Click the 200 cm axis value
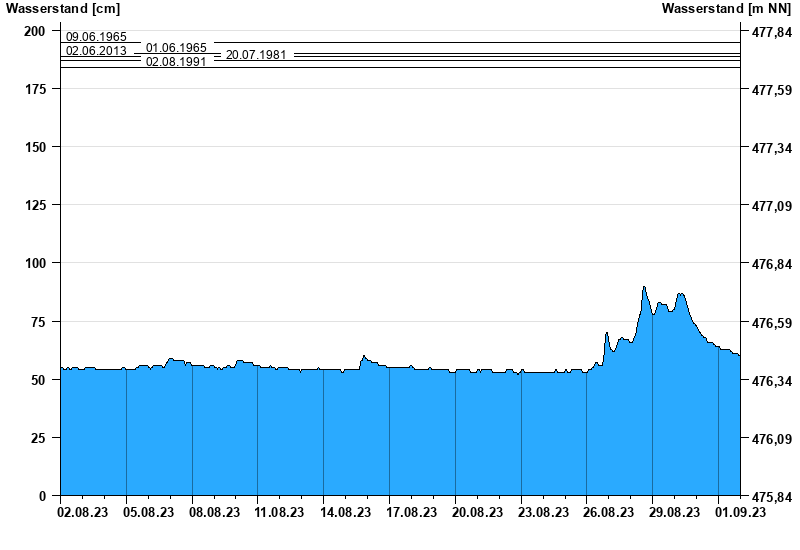 [x=35, y=31]
